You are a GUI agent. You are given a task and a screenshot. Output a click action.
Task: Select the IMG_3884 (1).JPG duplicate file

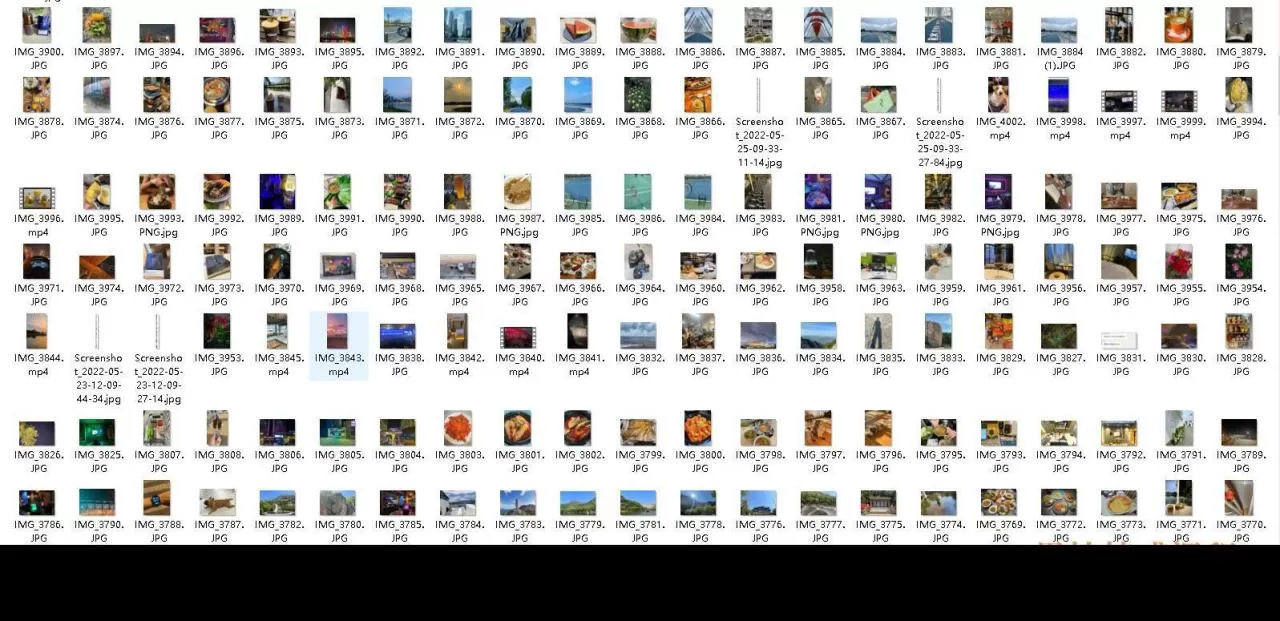click(x=1059, y=29)
